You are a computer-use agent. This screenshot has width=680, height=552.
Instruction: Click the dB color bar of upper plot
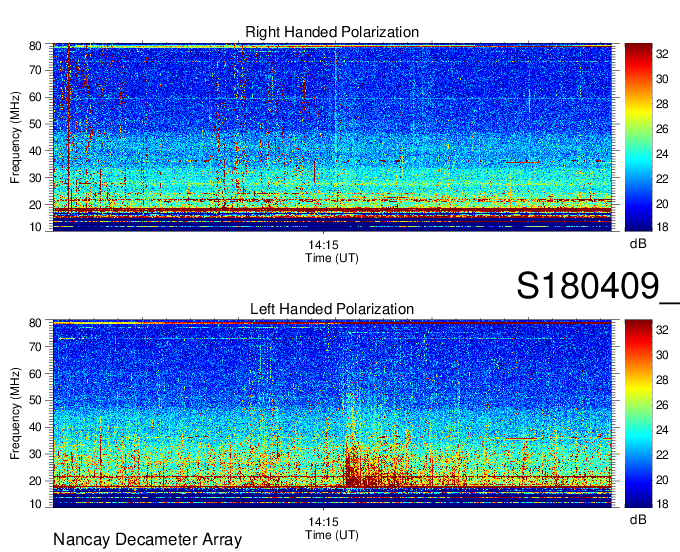point(638,137)
